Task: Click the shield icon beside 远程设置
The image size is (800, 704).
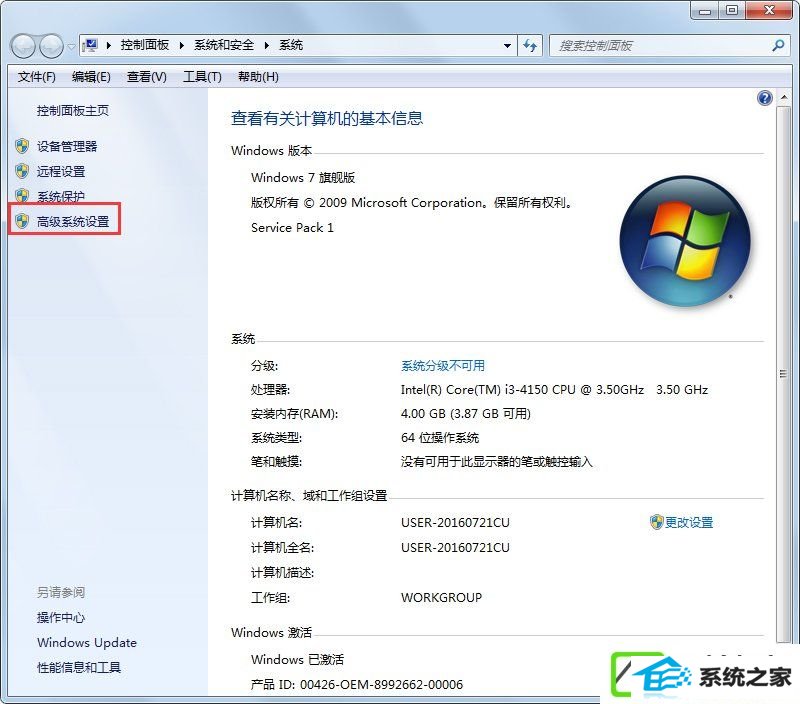Action: (x=22, y=171)
